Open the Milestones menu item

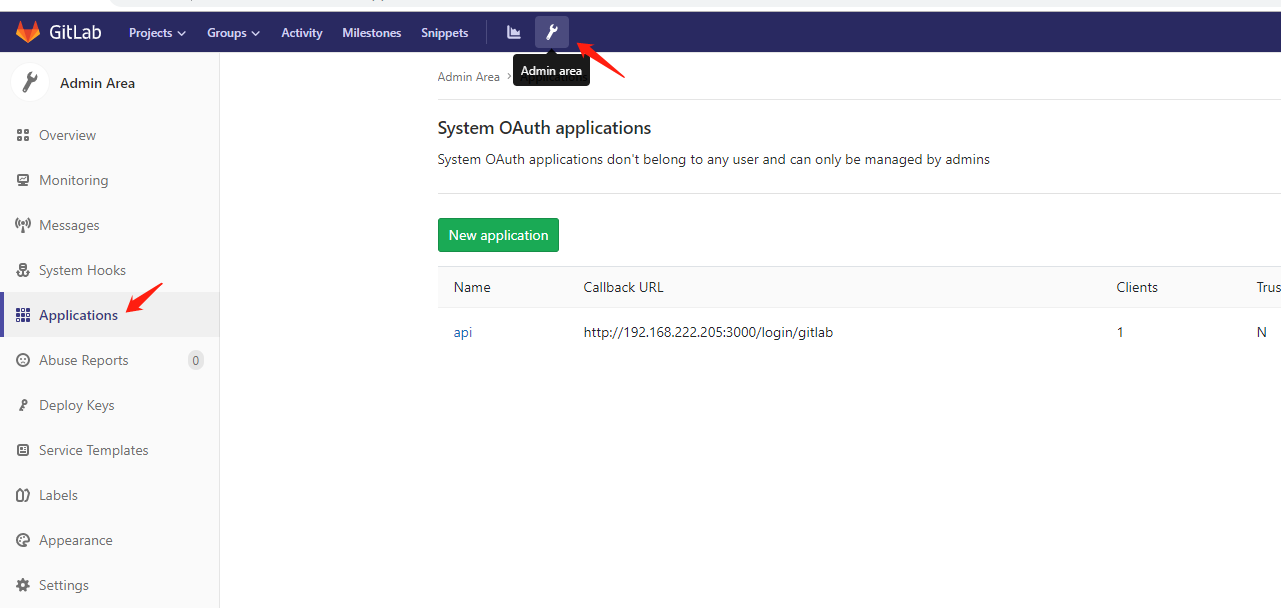371,32
